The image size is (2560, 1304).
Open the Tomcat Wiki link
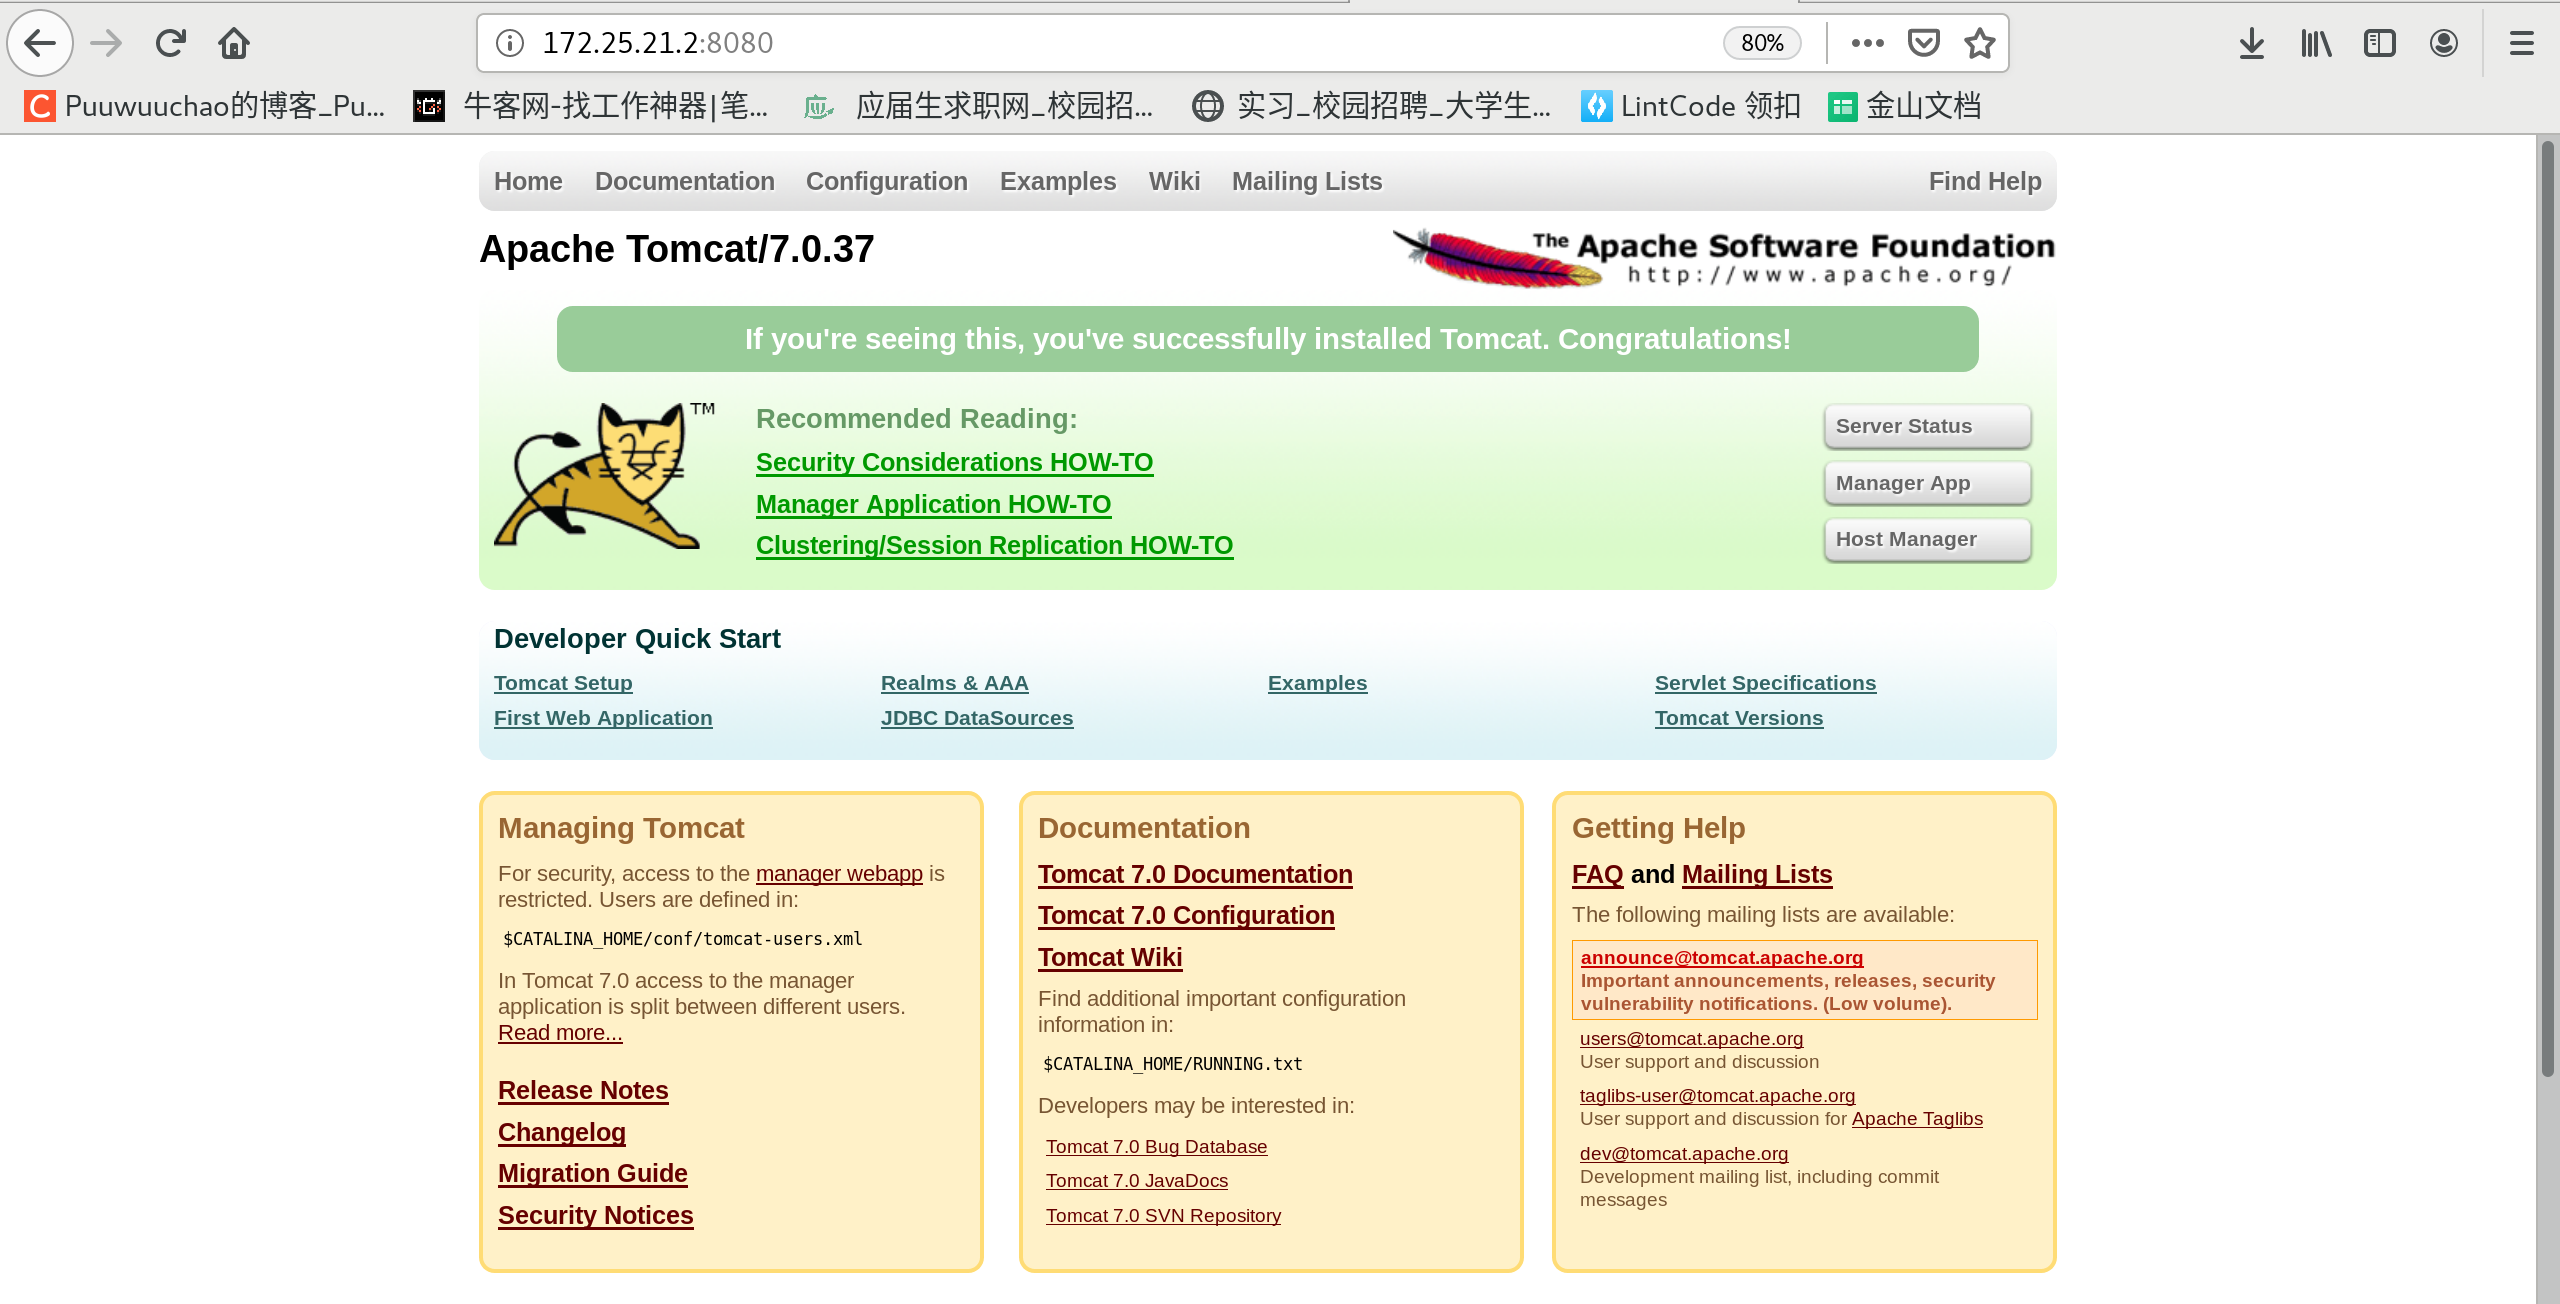coord(1110,957)
